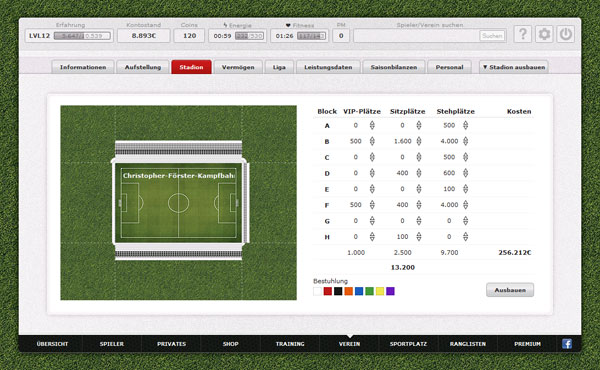
Task: Adjust Block F VIP-Plätze stepper
Action: pyautogui.click(x=372, y=205)
